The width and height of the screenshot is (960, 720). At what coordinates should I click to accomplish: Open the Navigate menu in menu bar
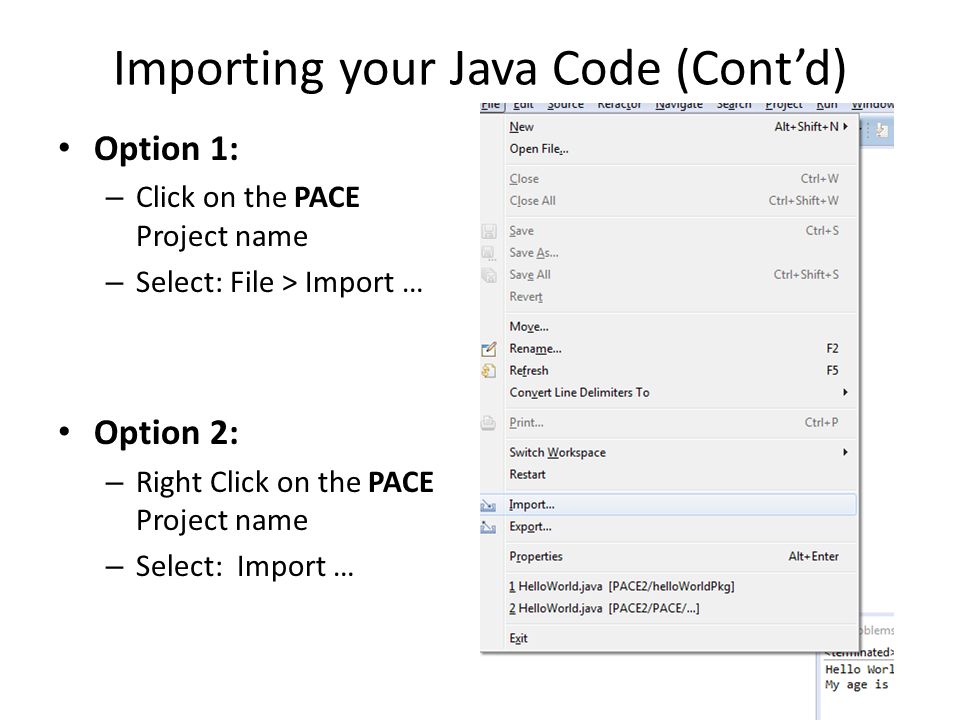point(679,105)
